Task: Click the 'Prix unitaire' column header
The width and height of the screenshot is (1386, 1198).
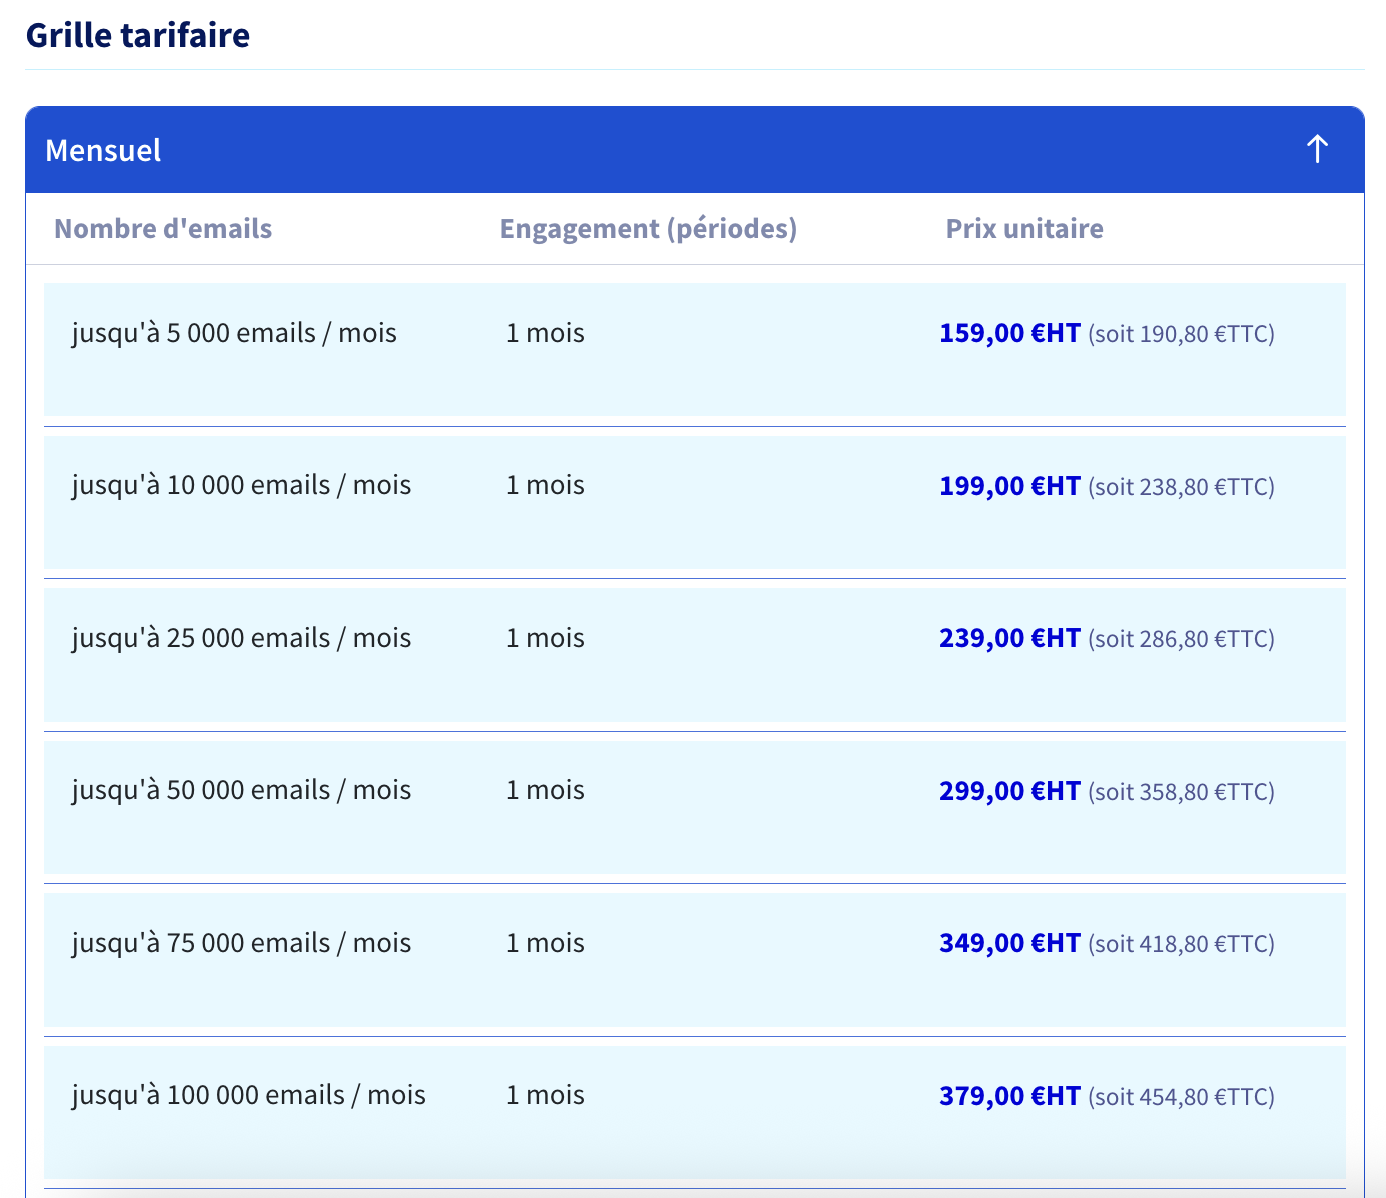Action: (1025, 229)
